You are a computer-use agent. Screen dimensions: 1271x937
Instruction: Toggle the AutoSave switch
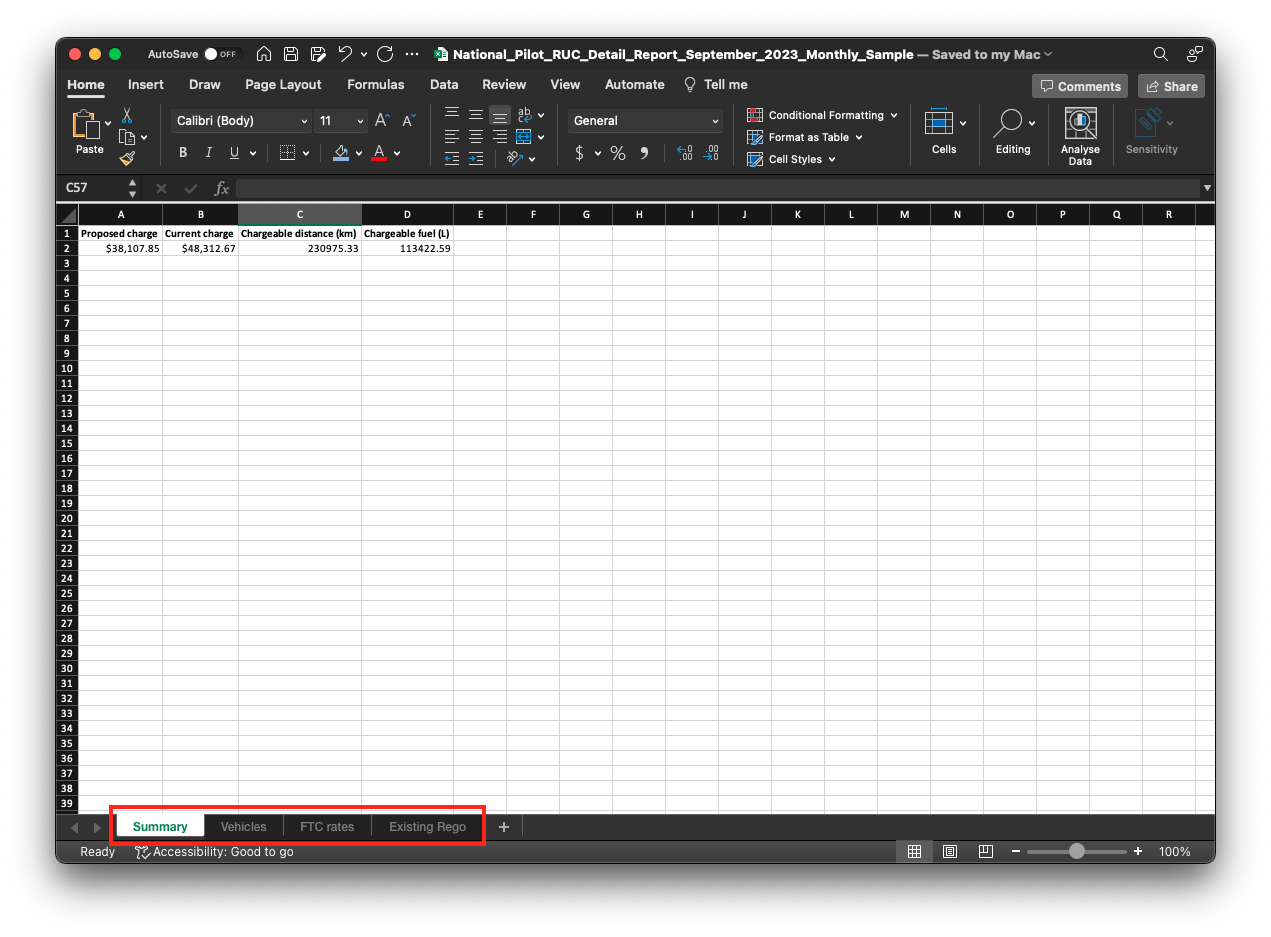tap(219, 55)
